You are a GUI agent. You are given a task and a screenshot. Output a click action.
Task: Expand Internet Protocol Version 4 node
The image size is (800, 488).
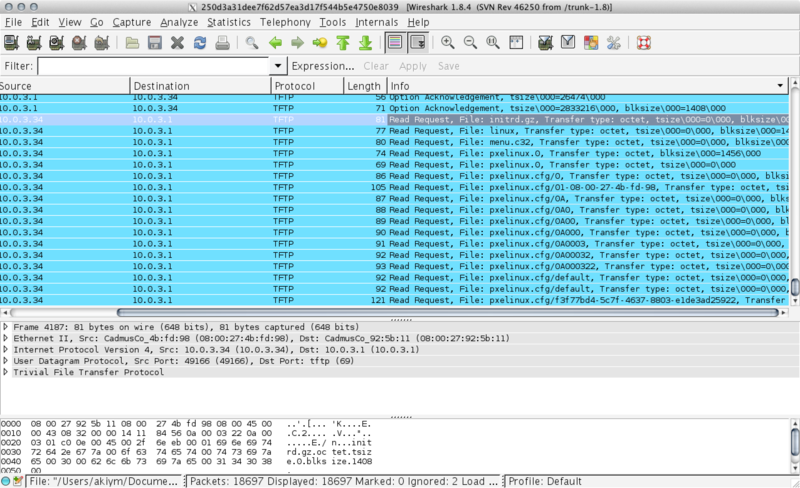[x=5, y=349]
